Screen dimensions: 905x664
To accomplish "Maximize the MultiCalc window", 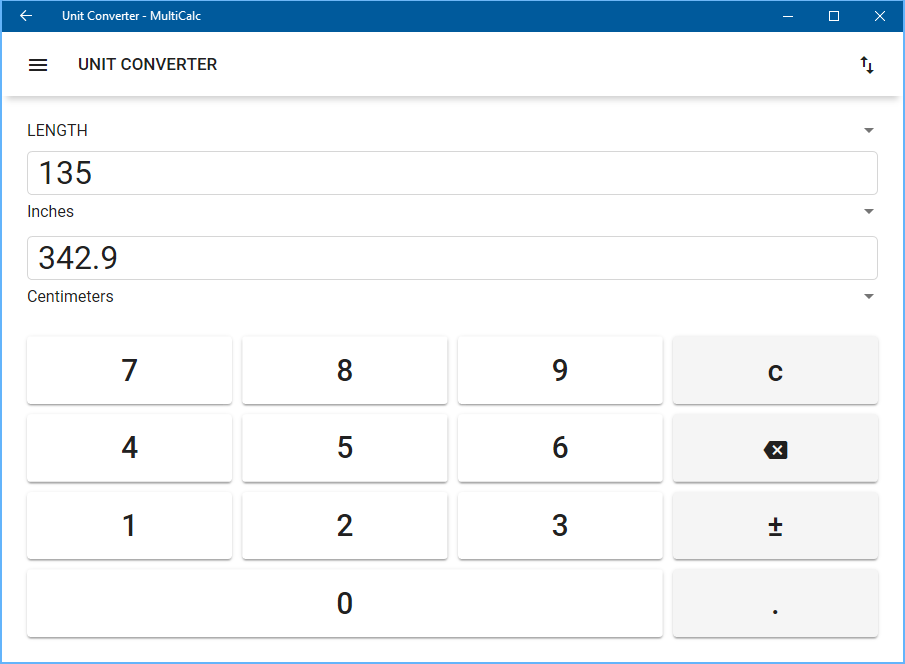I will pyautogui.click(x=833, y=16).
